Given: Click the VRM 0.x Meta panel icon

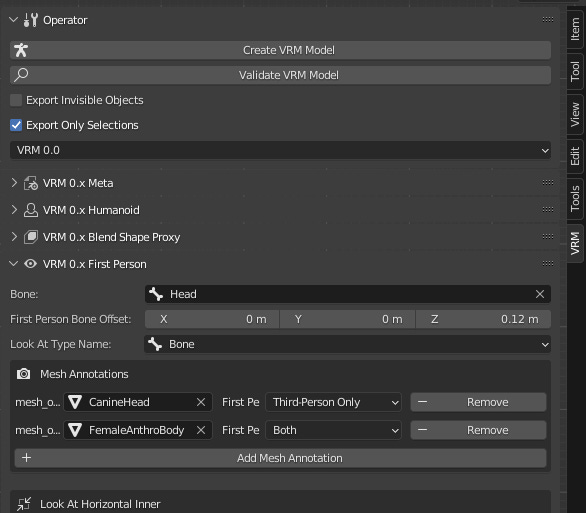Looking at the screenshot, I should tap(31, 183).
